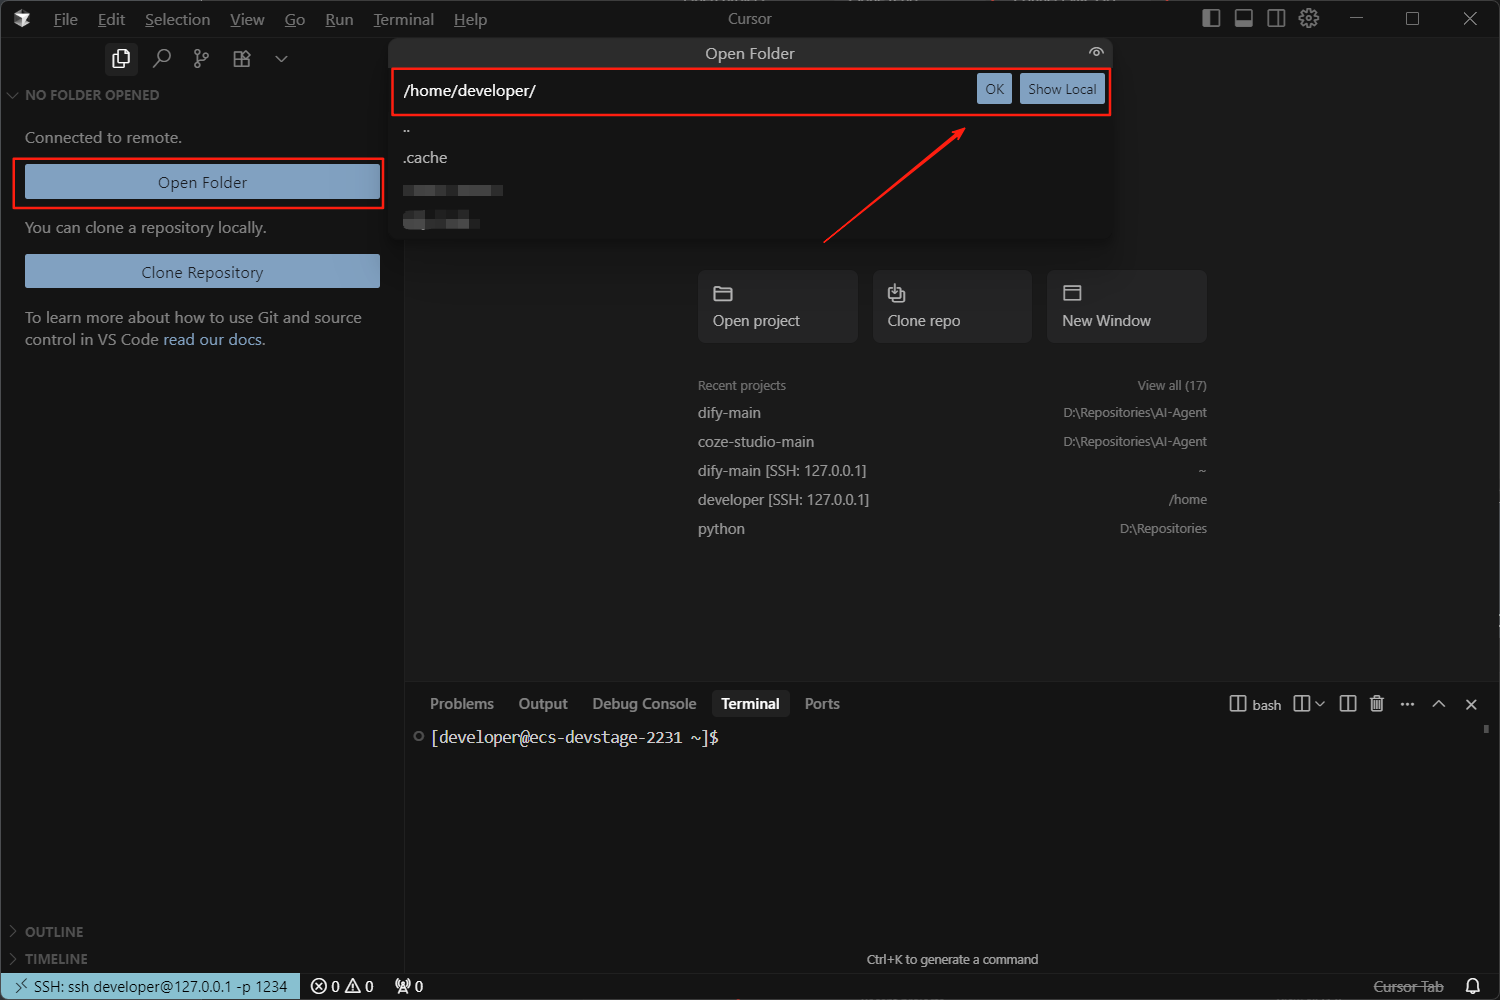Toggle primary sidebar layout icon

click(x=1211, y=18)
